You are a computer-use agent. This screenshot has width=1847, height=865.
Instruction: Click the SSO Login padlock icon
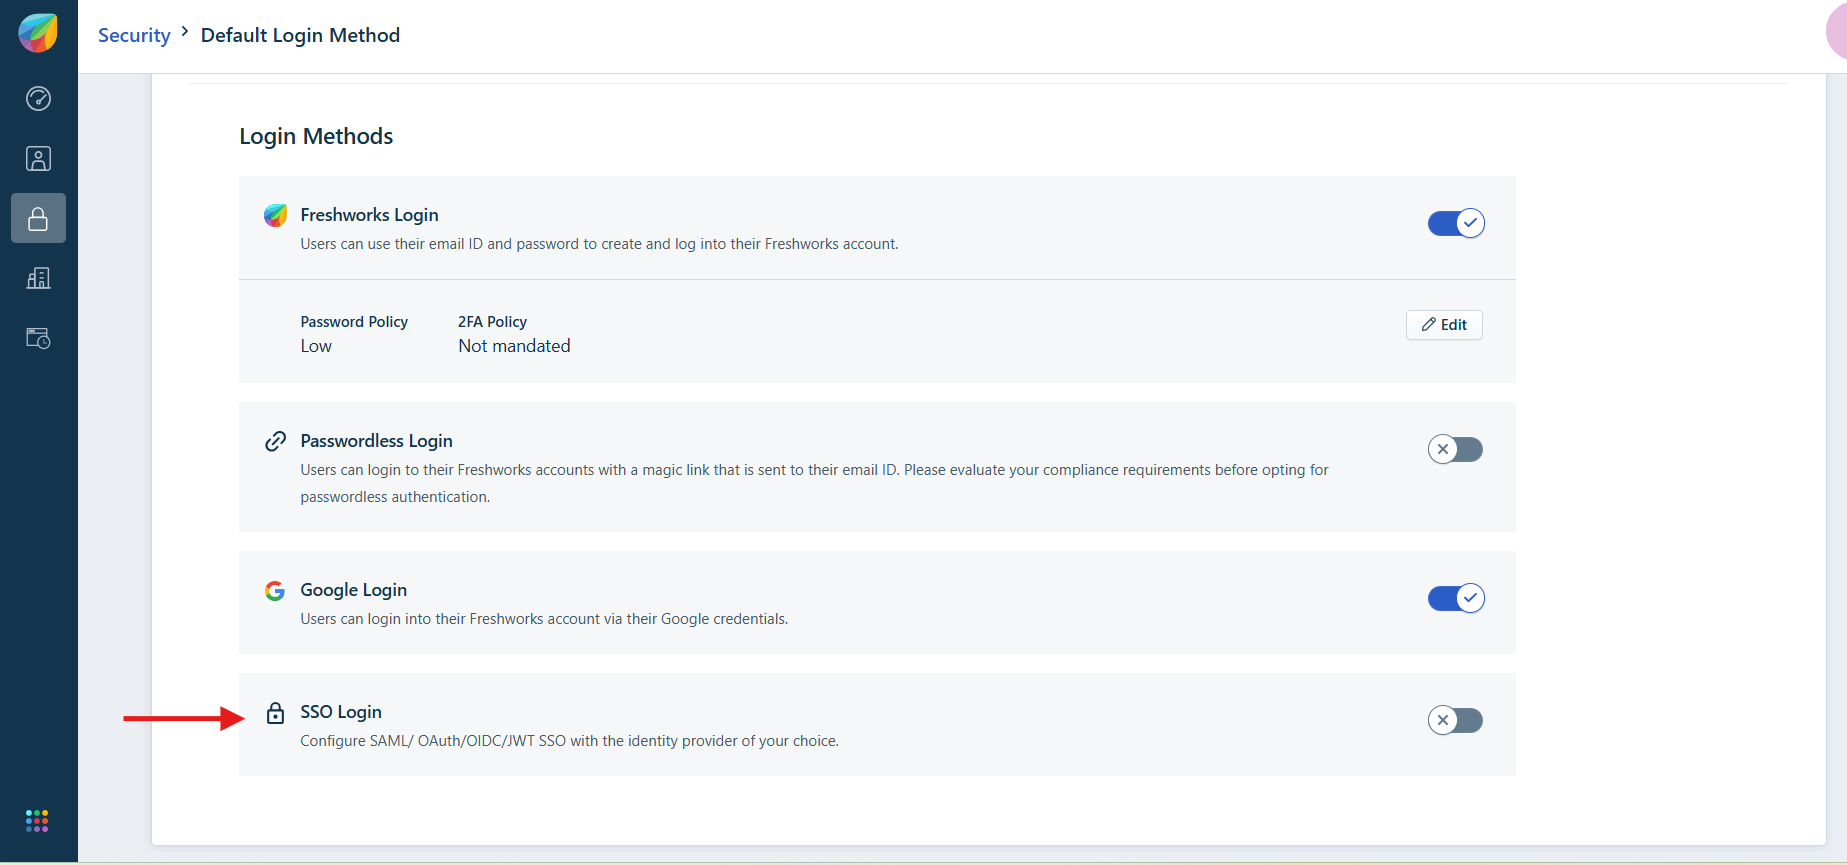[x=275, y=712]
